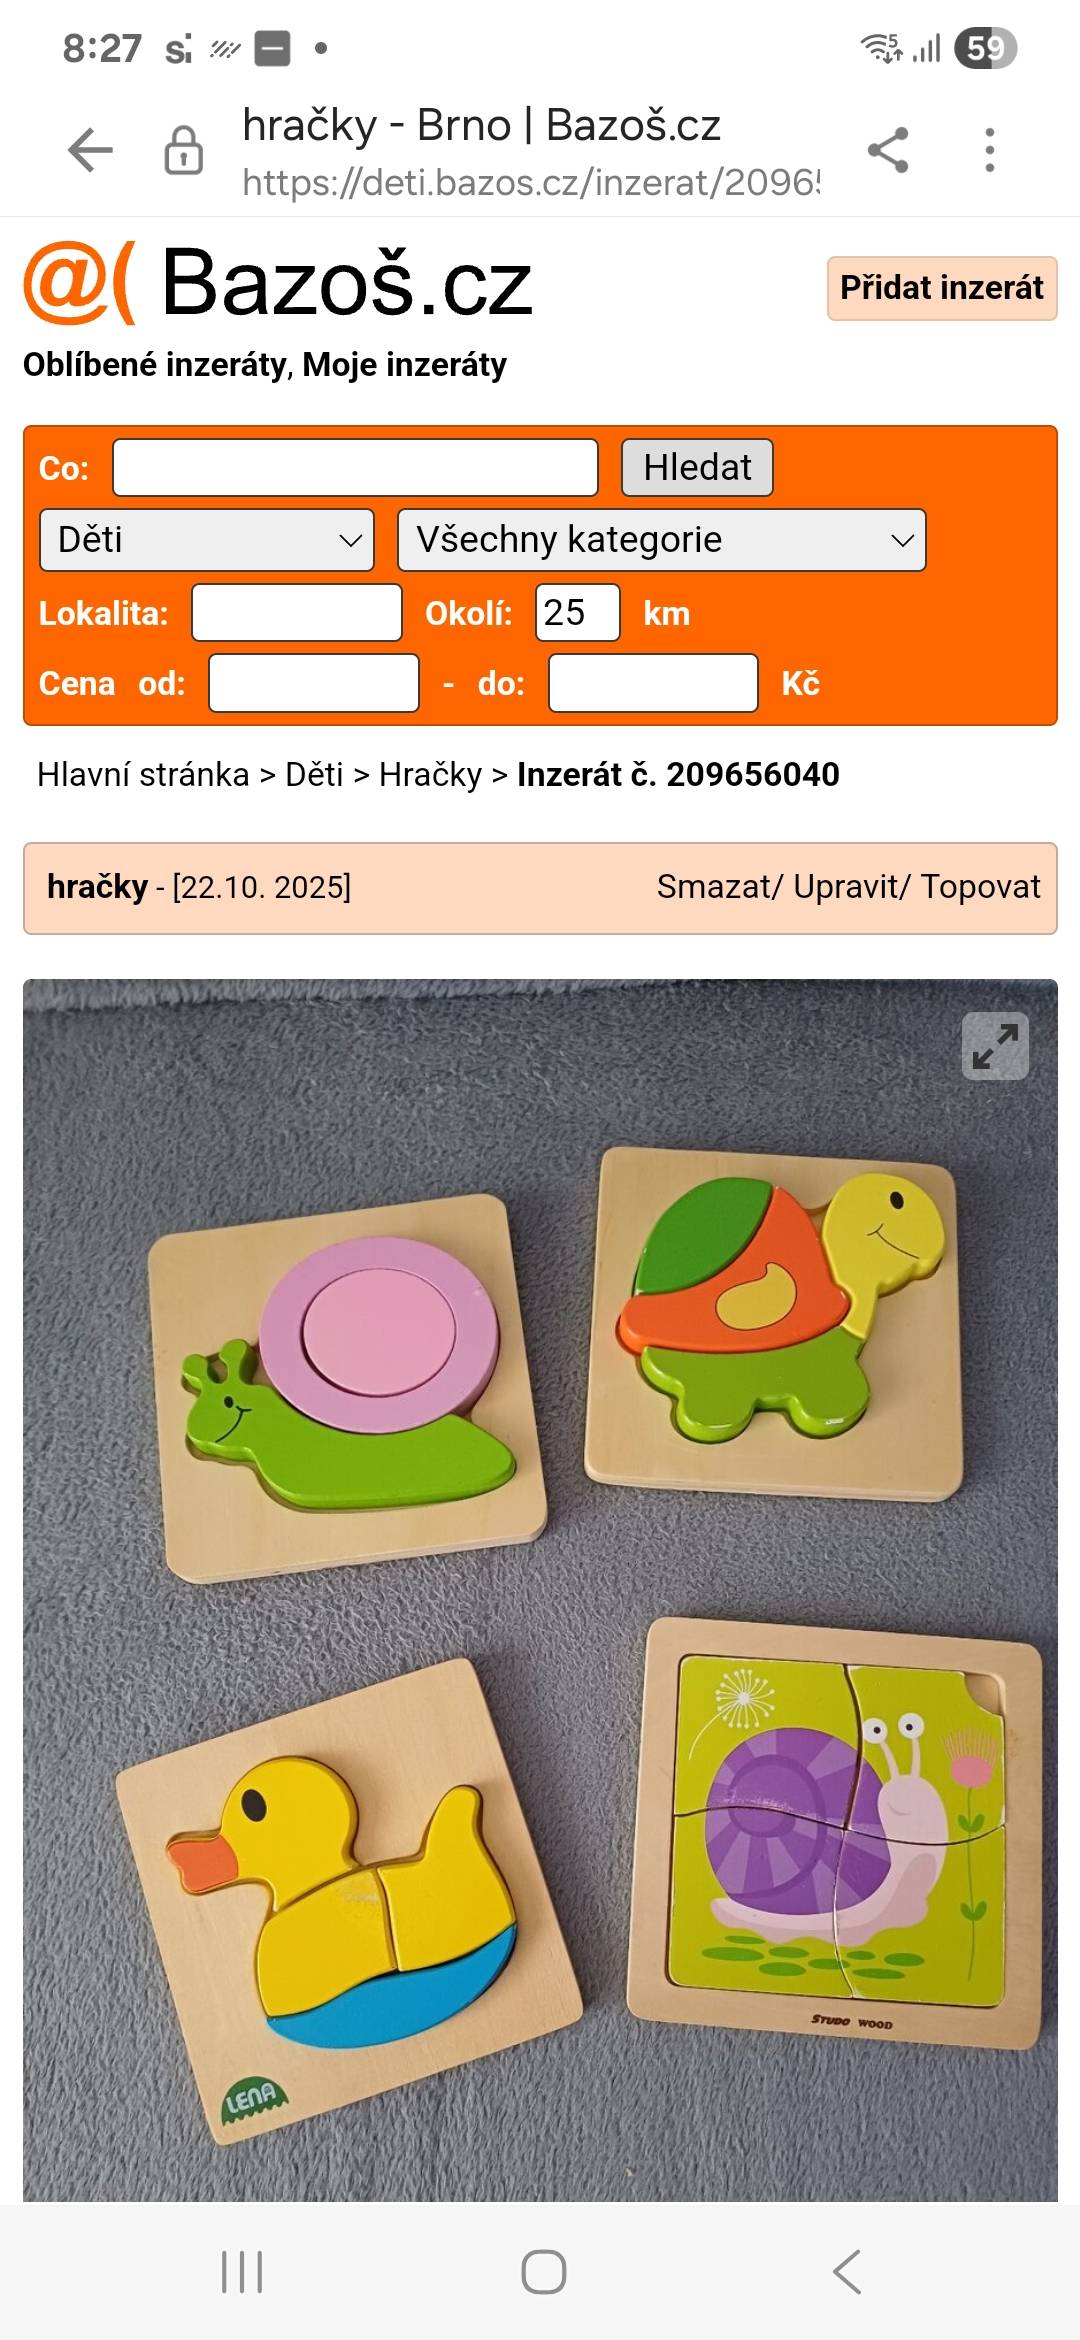Open Moje inzeráty link
The image size is (1080, 2340).
pos(404,365)
